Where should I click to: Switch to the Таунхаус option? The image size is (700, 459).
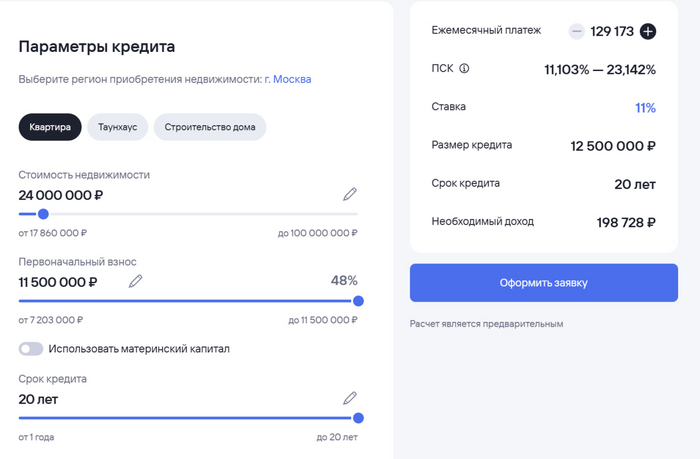(x=118, y=127)
